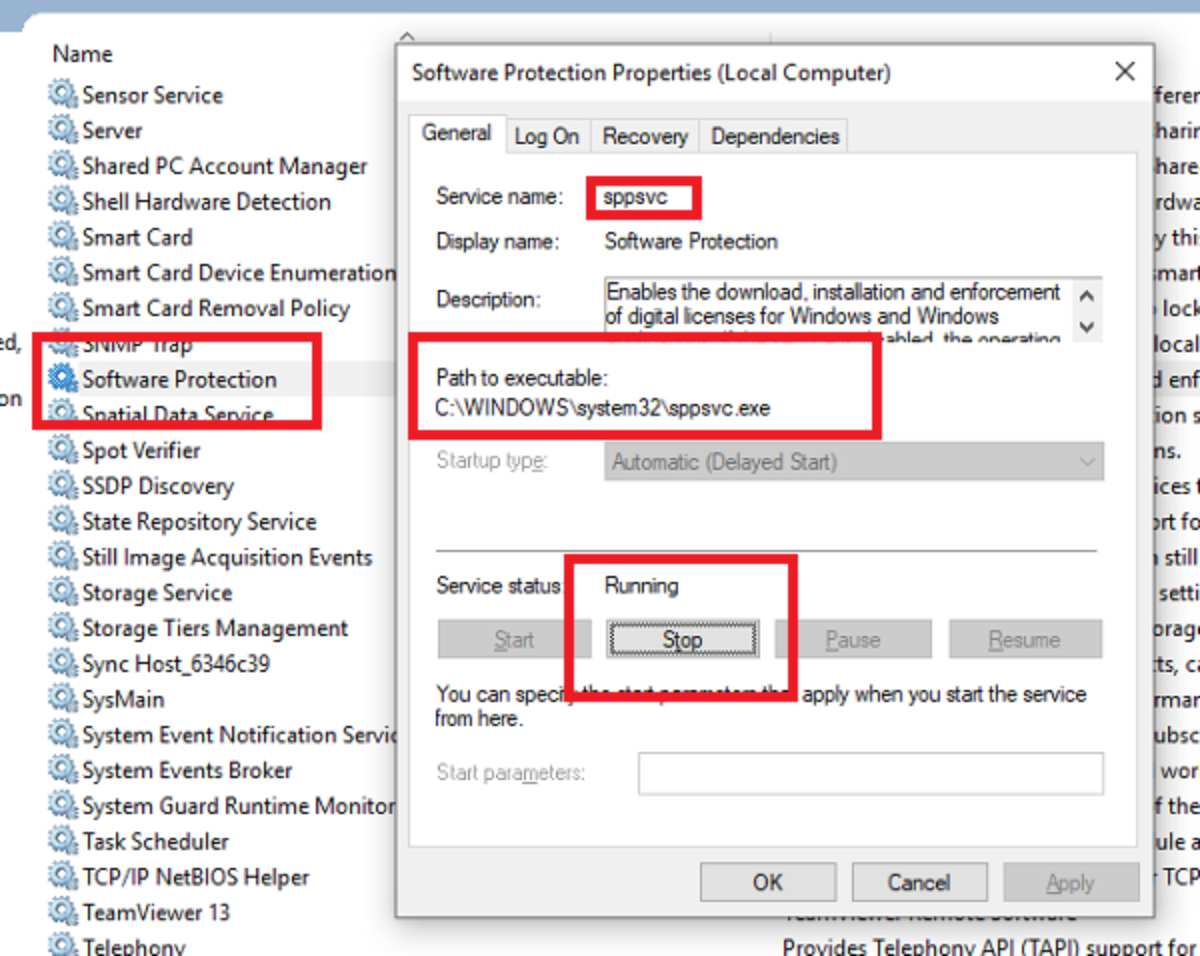Click the Start parameters text field

870,773
